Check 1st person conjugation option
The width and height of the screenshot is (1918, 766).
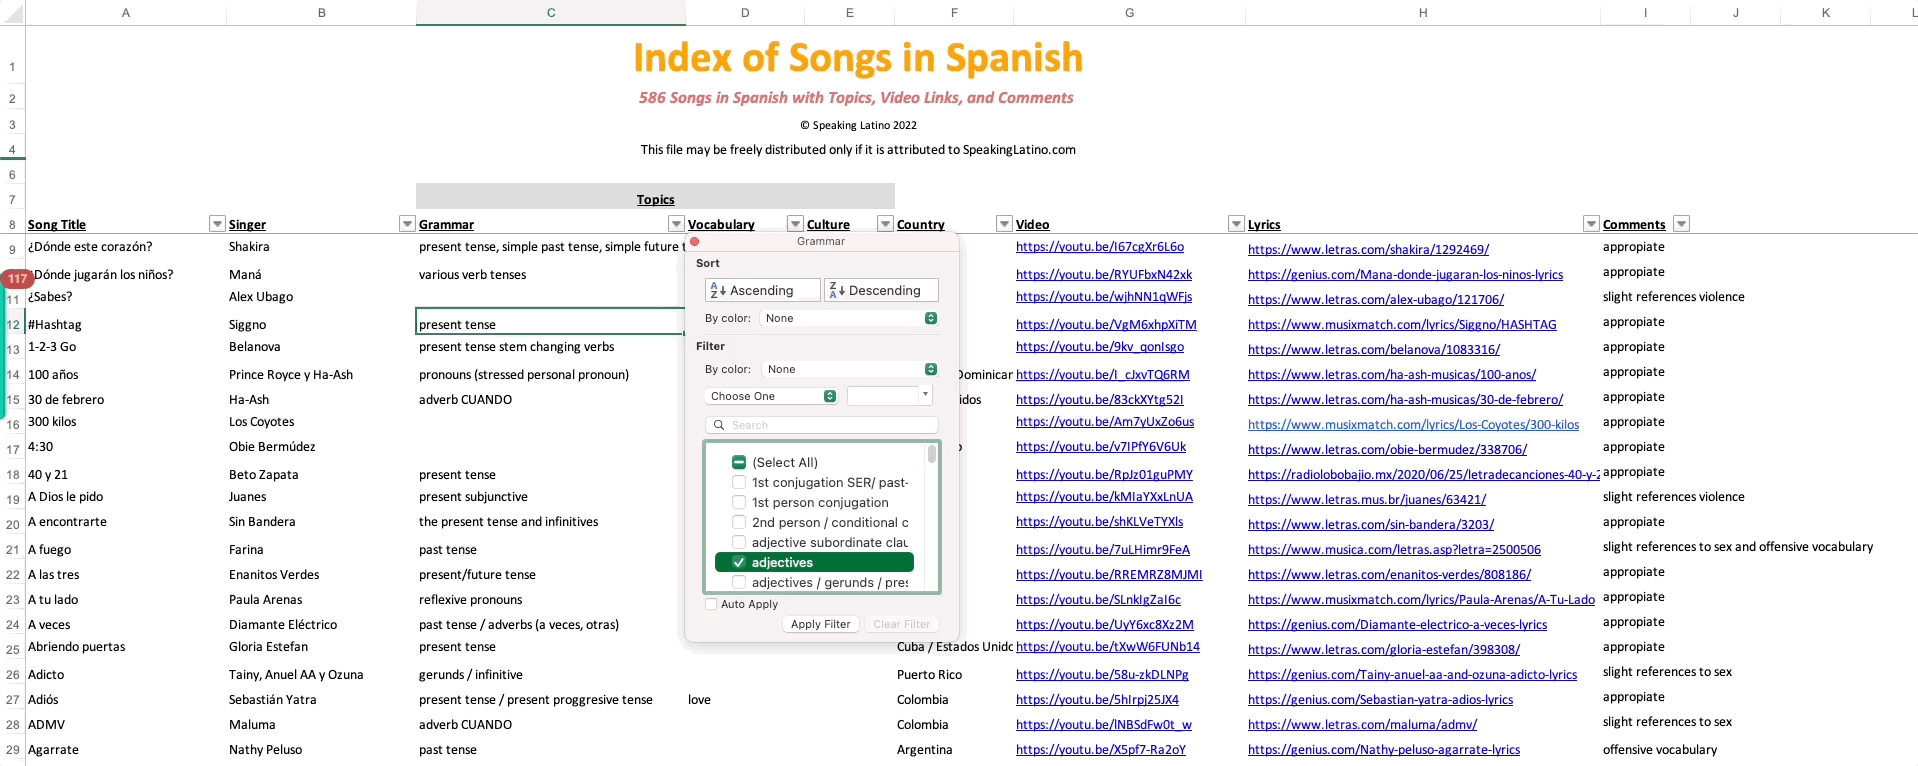coord(739,502)
